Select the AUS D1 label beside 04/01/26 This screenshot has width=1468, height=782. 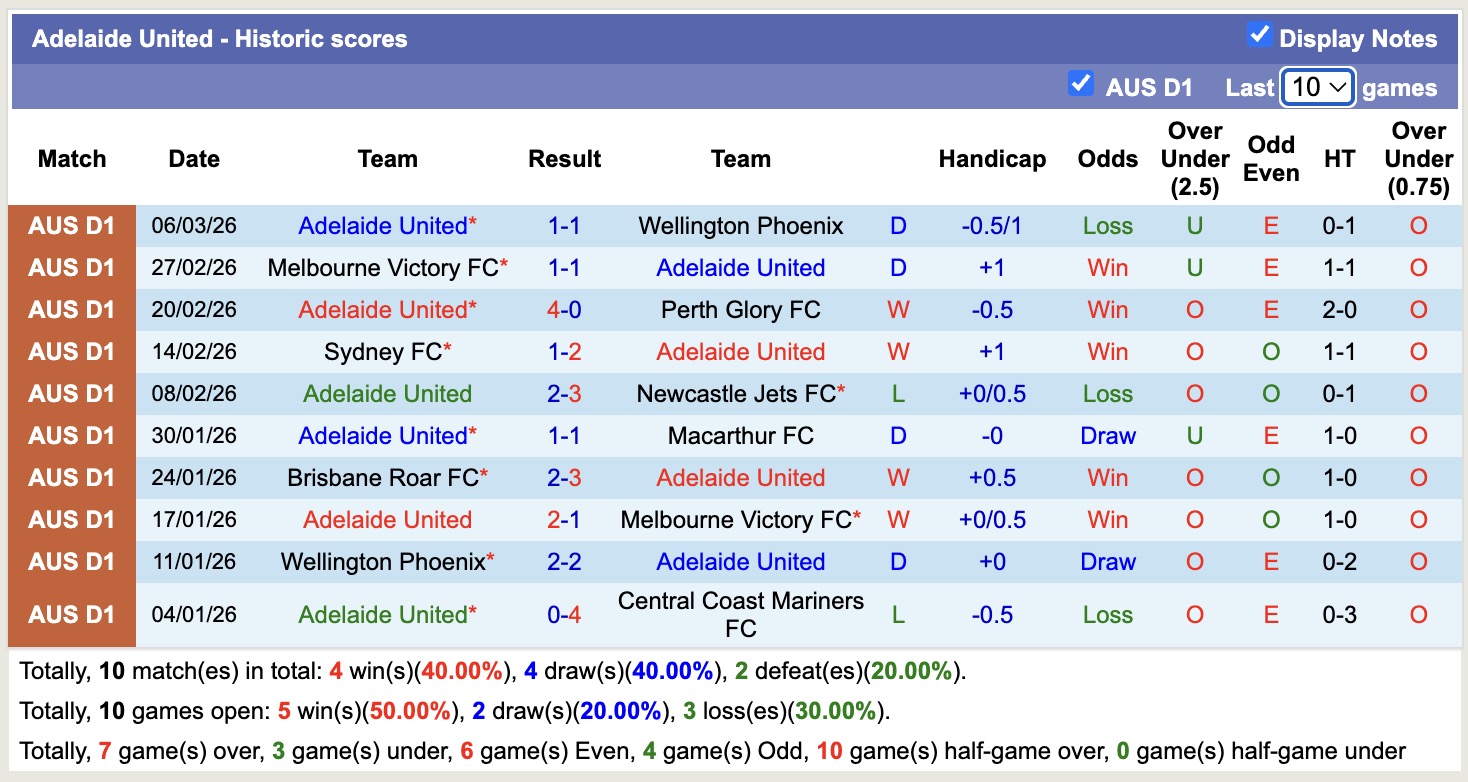pos(71,614)
